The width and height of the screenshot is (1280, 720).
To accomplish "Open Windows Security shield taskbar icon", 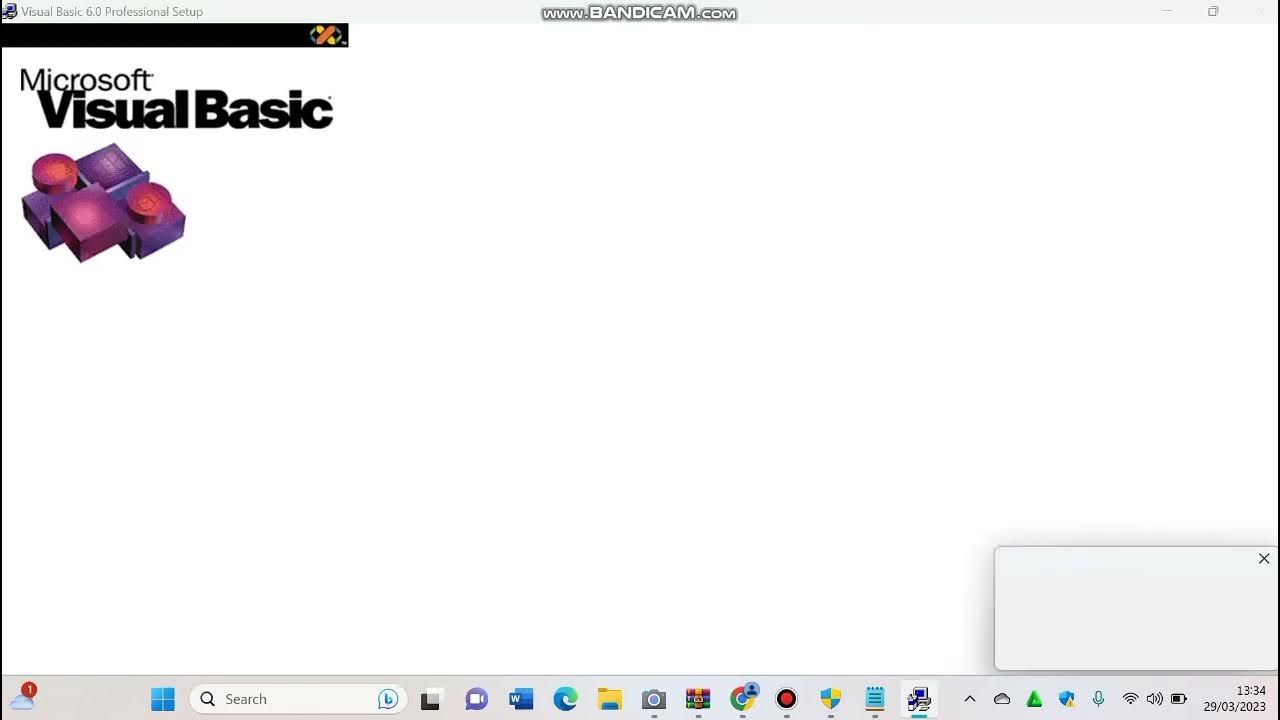I will 831,699.
